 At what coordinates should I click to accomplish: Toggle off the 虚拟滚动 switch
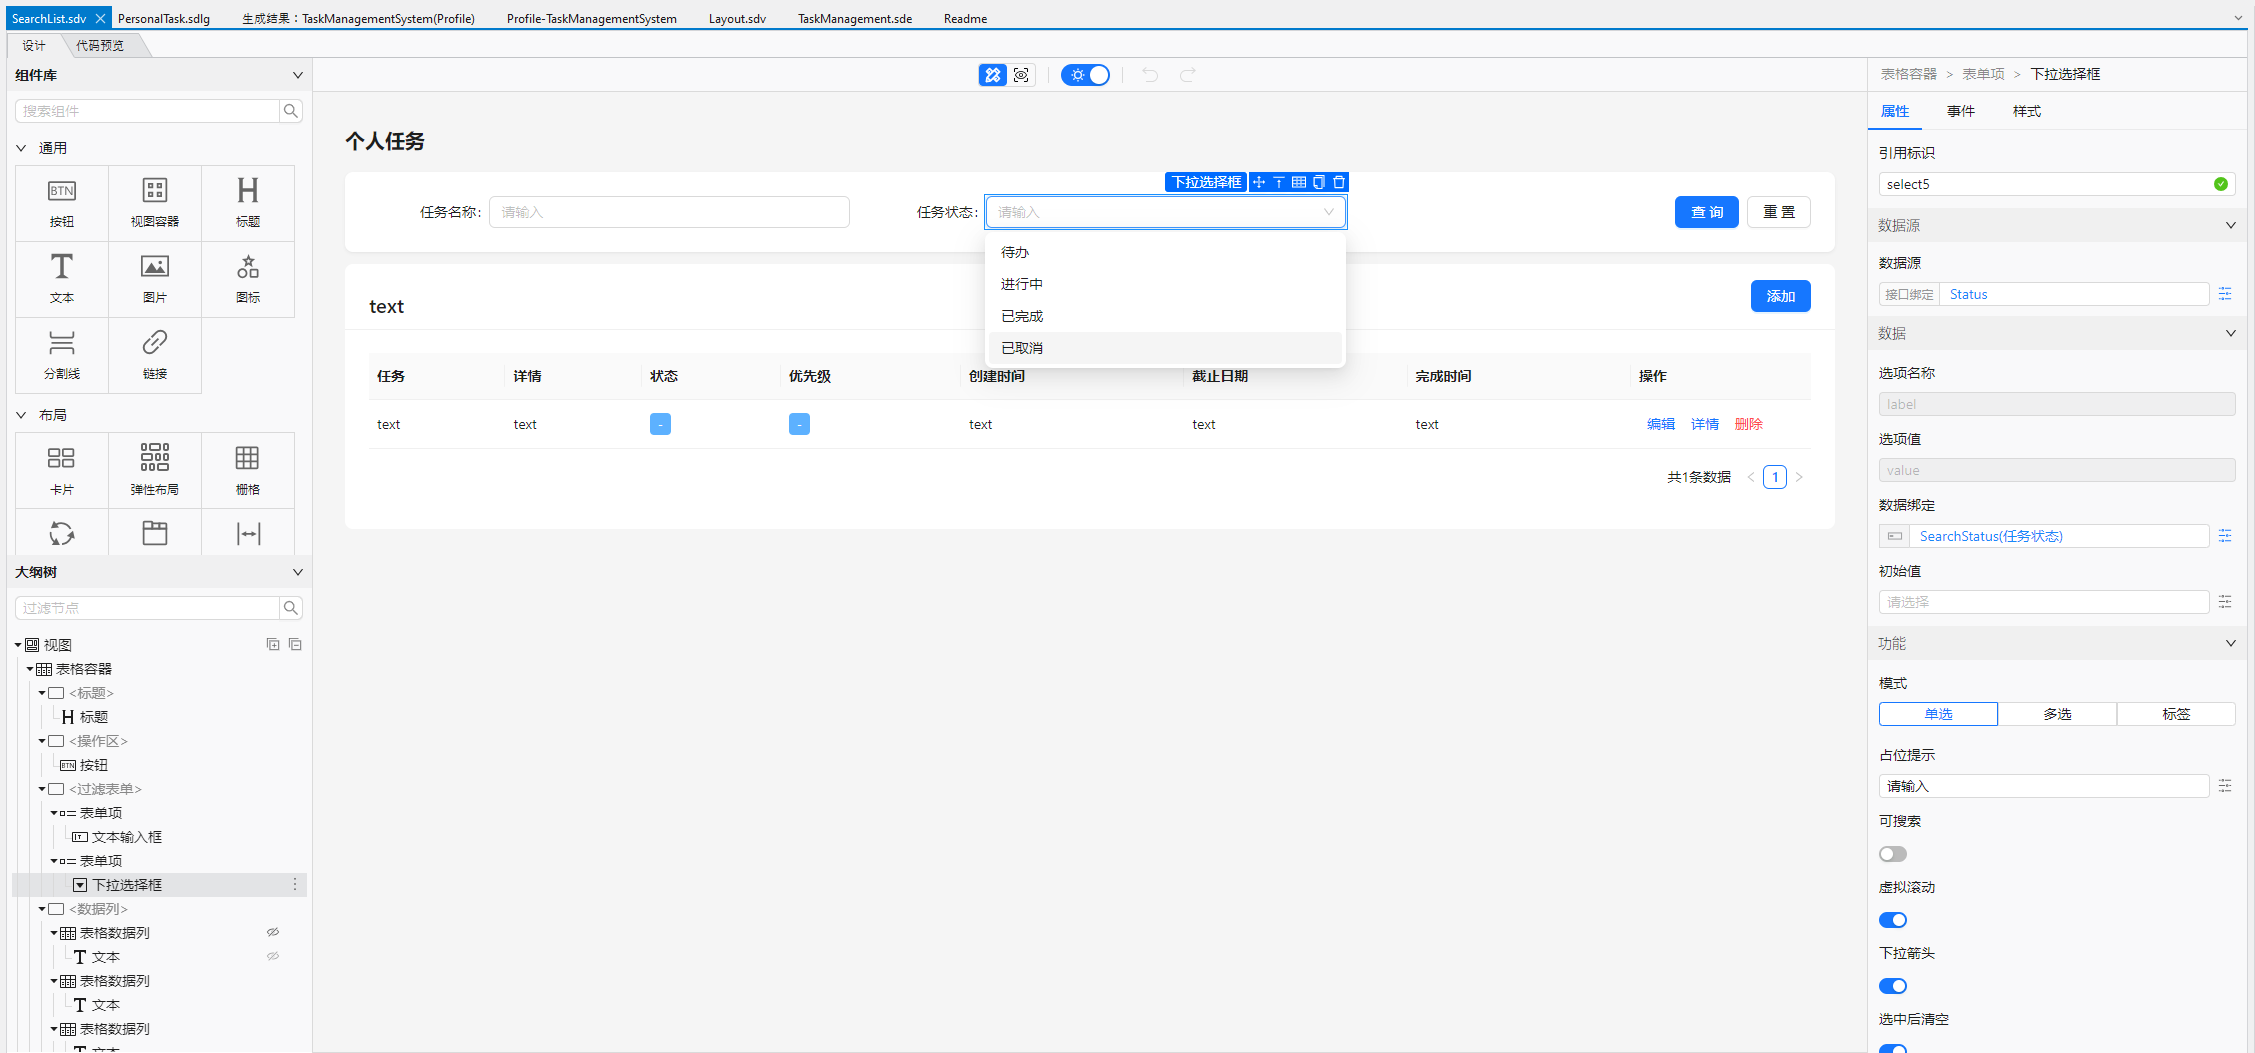click(1892, 919)
